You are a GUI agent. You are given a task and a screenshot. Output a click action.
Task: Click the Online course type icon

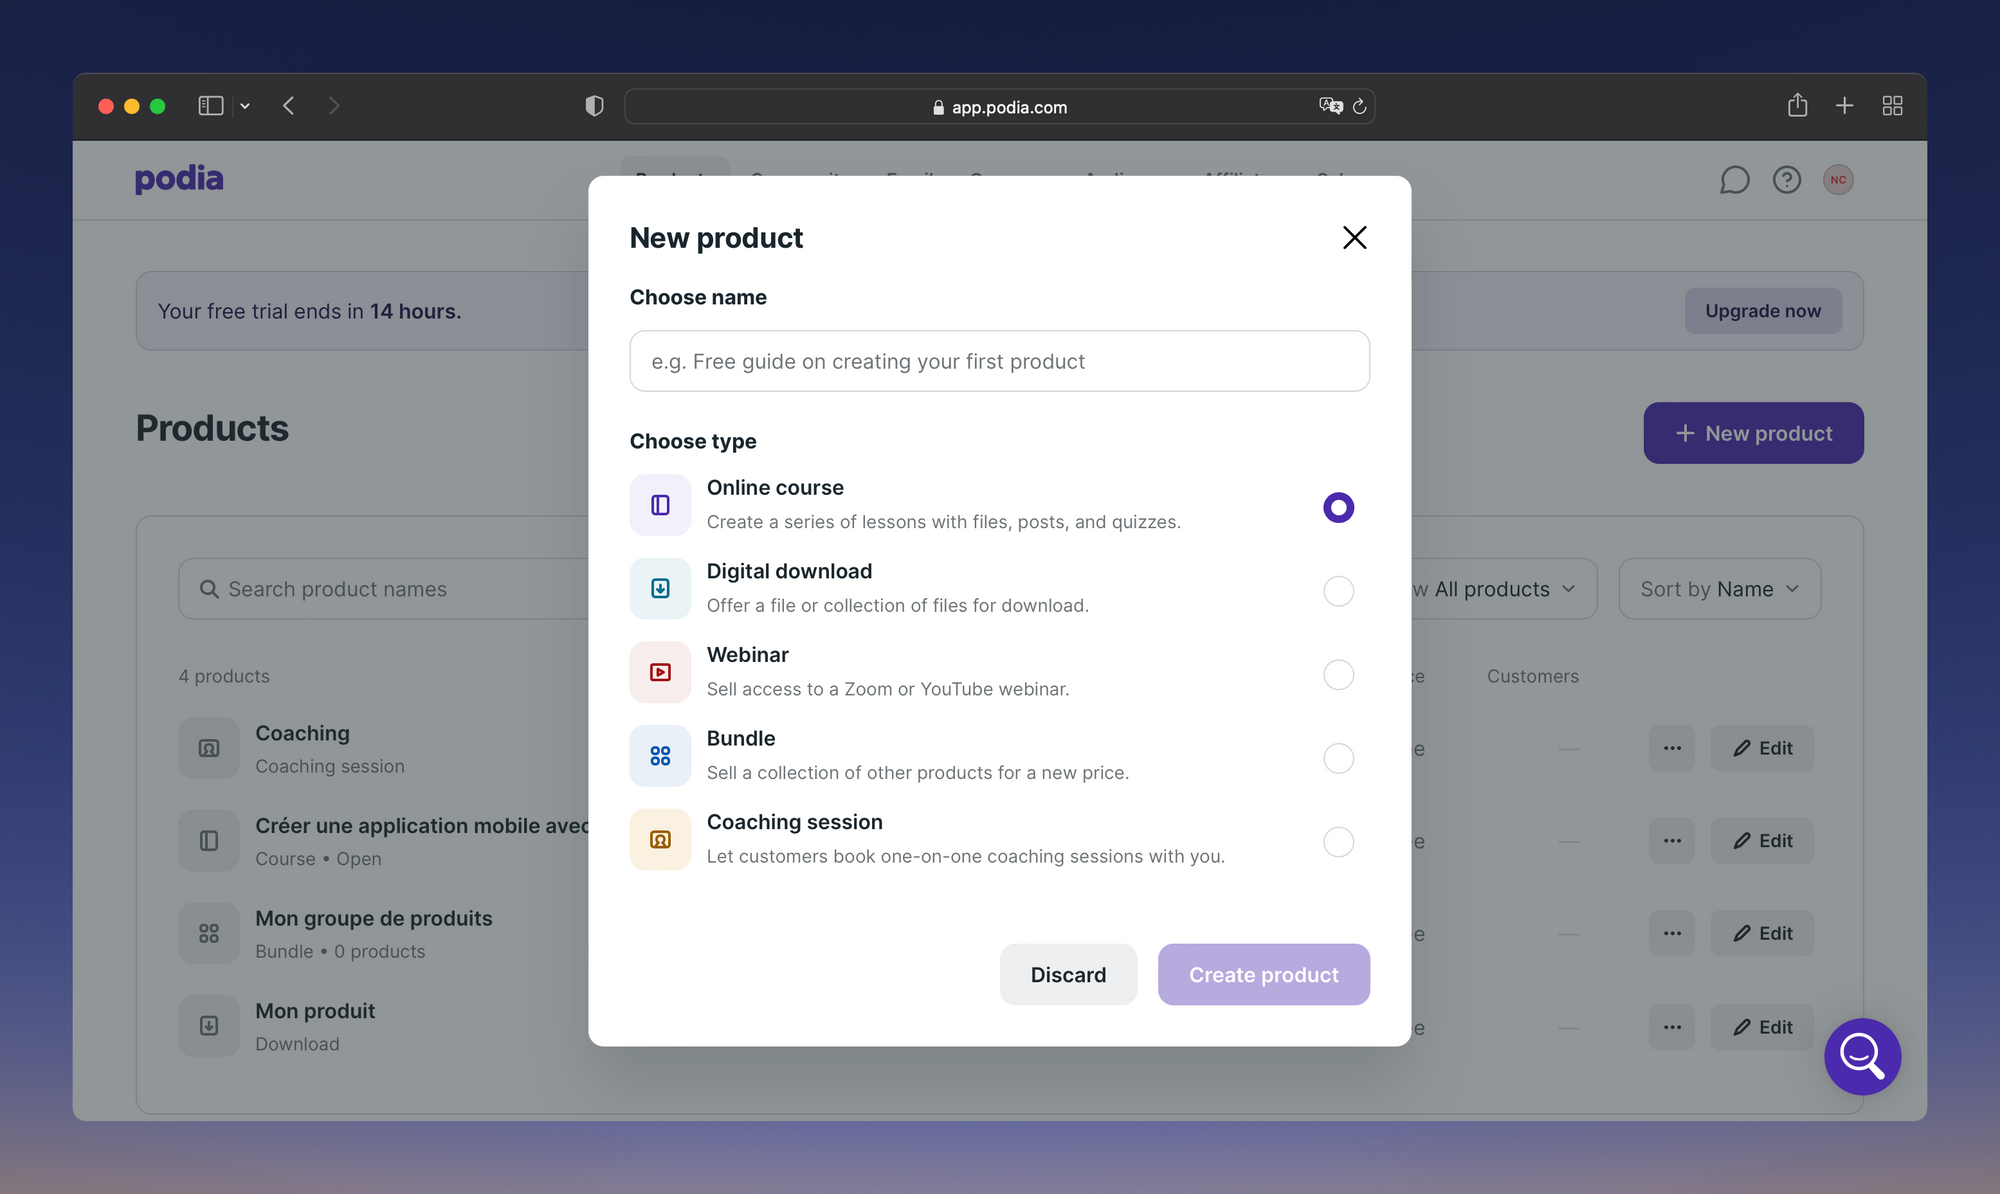coord(660,505)
